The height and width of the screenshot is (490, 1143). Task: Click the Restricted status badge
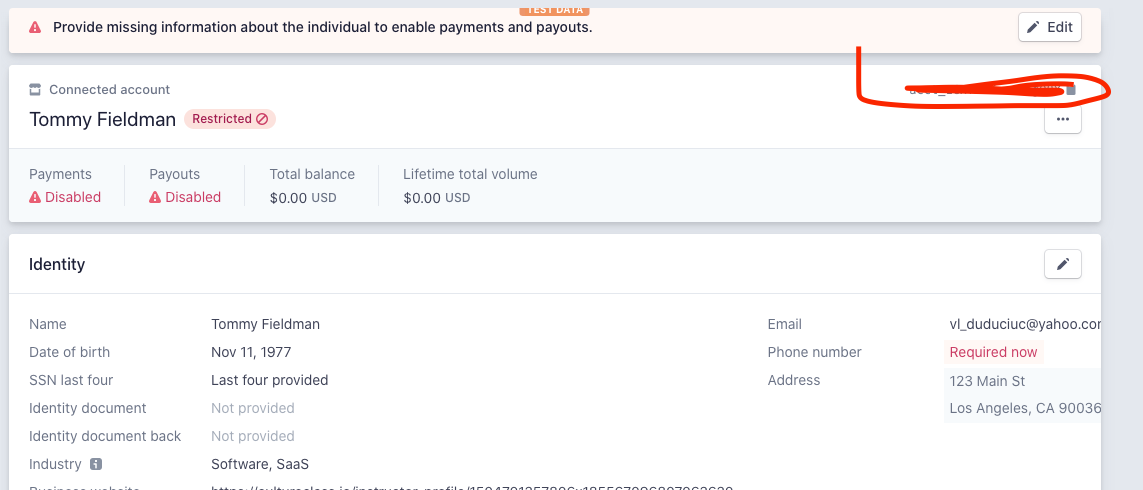pyautogui.click(x=230, y=119)
